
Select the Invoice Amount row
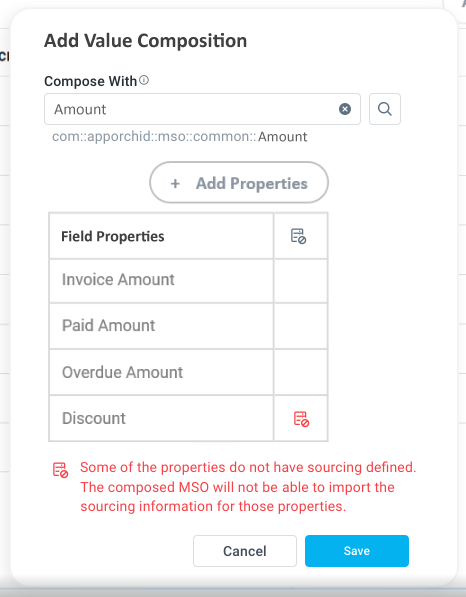pos(188,281)
